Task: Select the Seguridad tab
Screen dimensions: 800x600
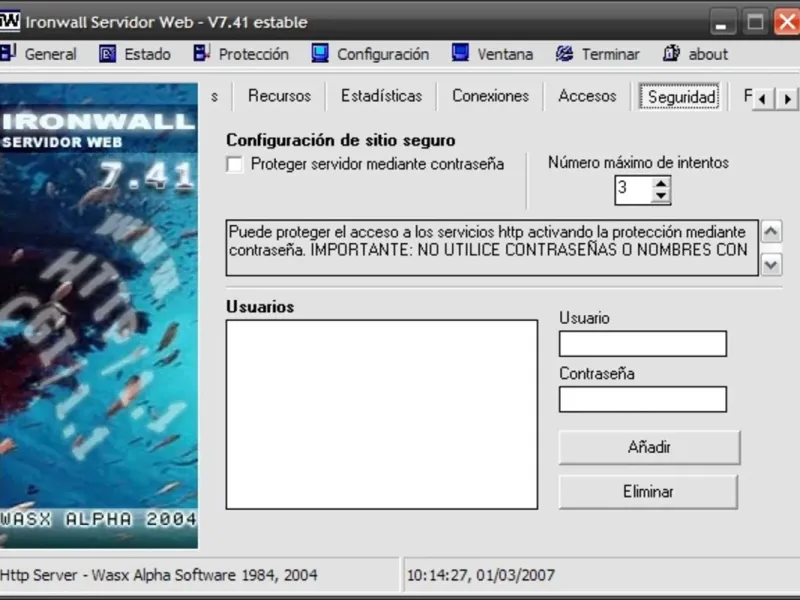Action: click(681, 96)
